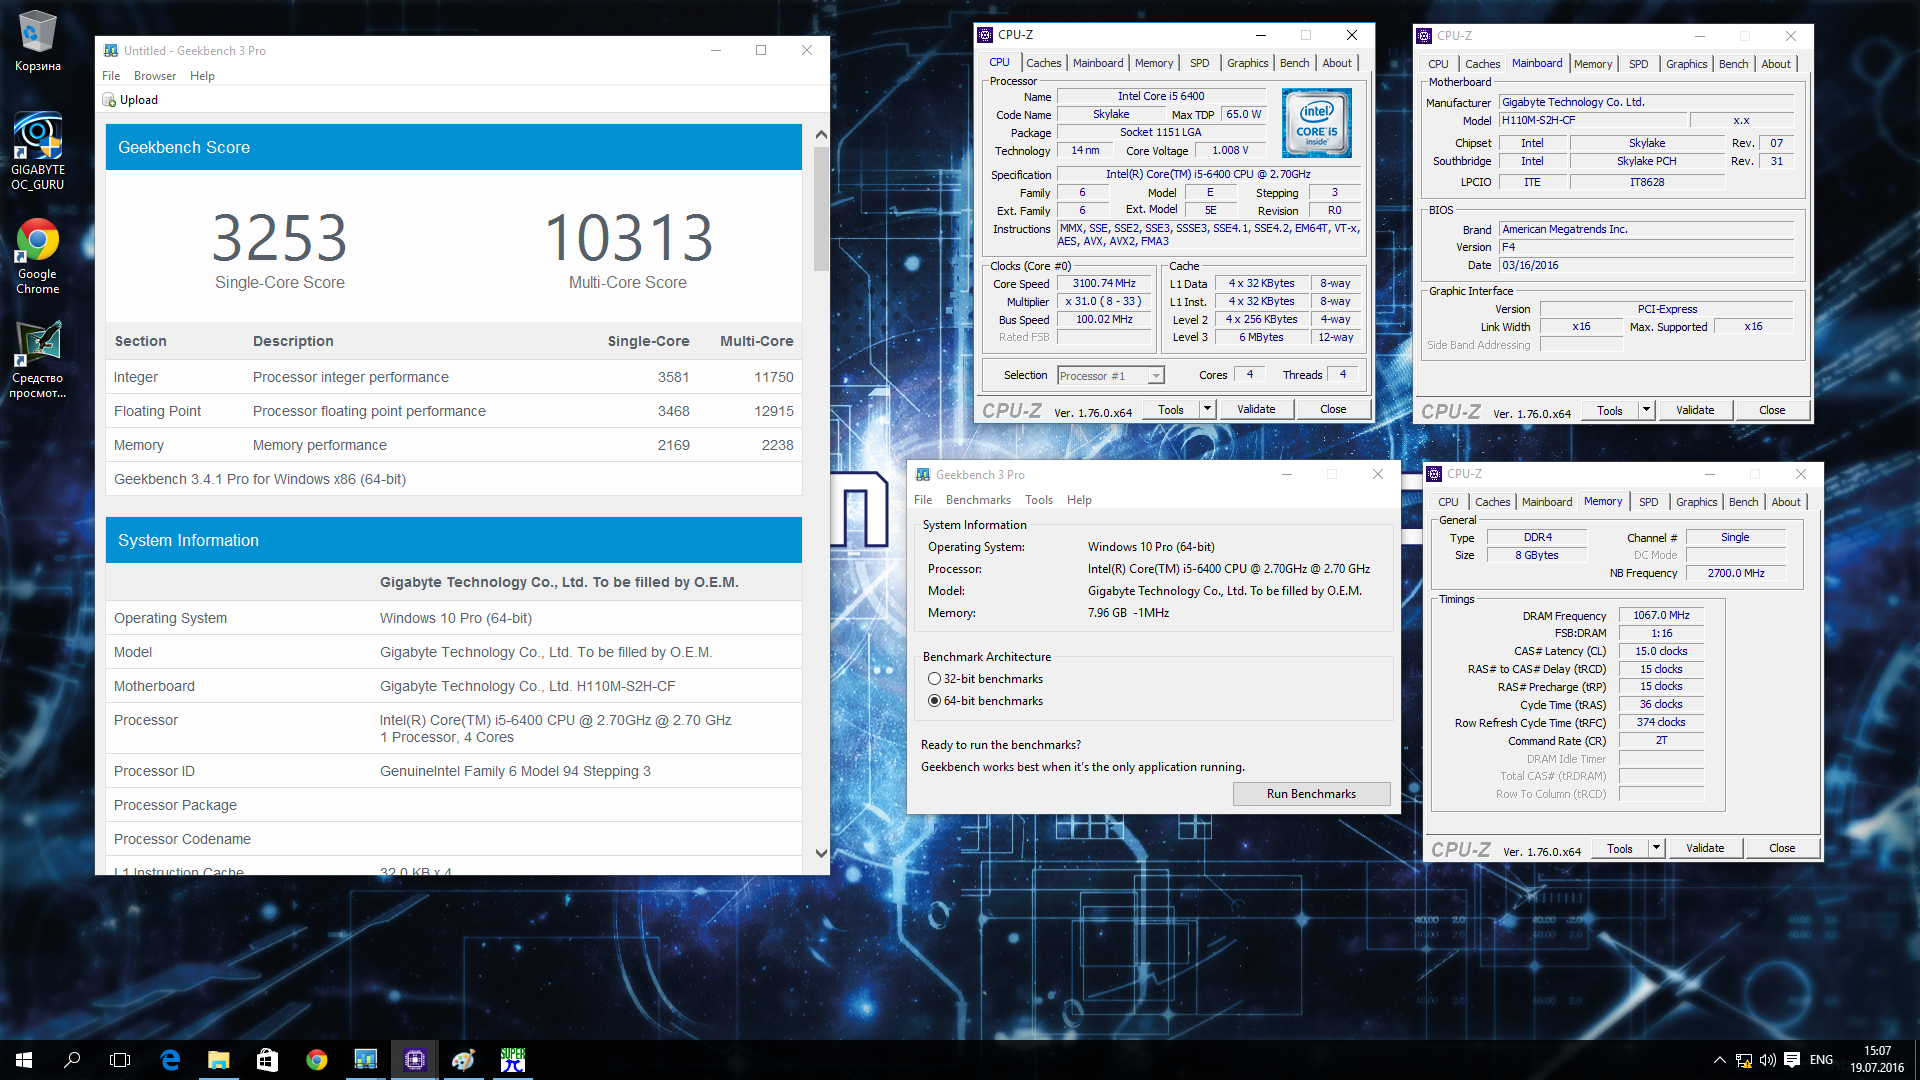Screen dimensions: 1920x1080
Task: Click the Memory row in Geekbench section table
Action: point(454,445)
